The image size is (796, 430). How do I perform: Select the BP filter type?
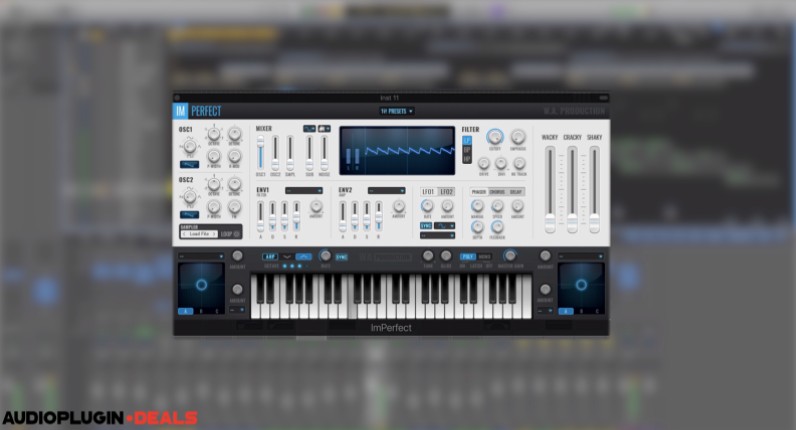(x=467, y=150)
